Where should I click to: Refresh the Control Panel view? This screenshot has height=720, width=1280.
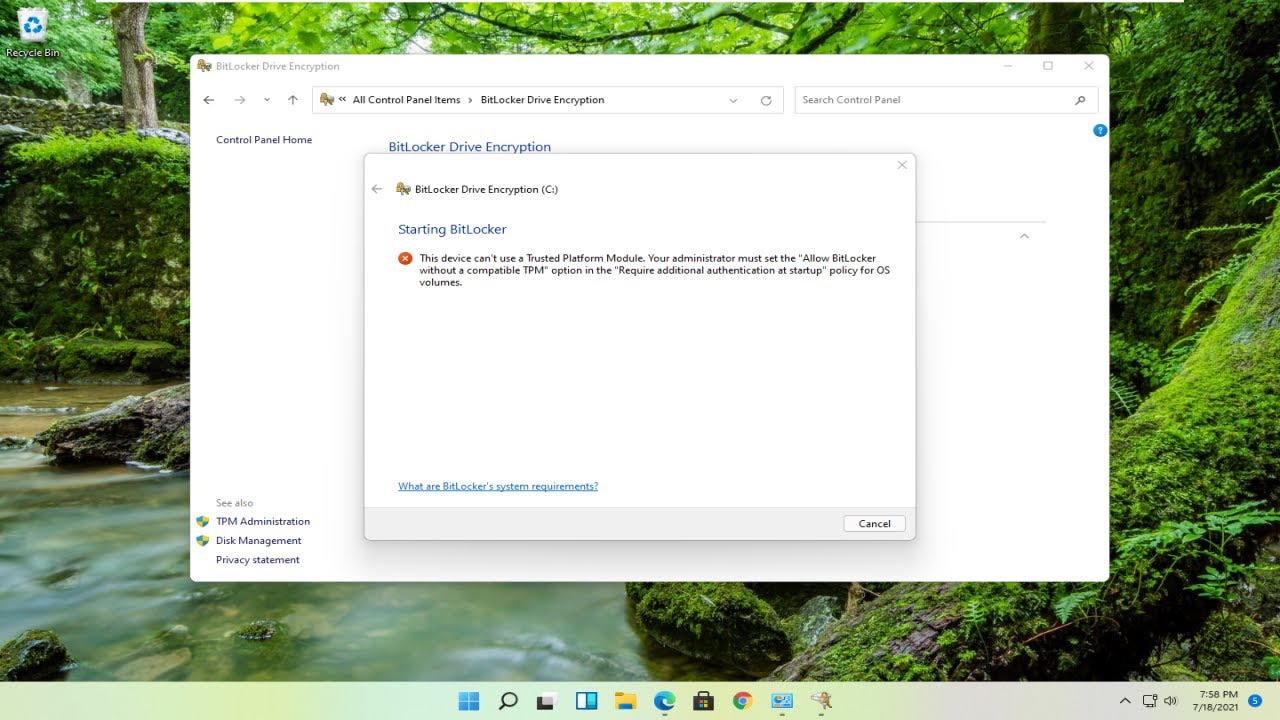[x=766, y=100]
